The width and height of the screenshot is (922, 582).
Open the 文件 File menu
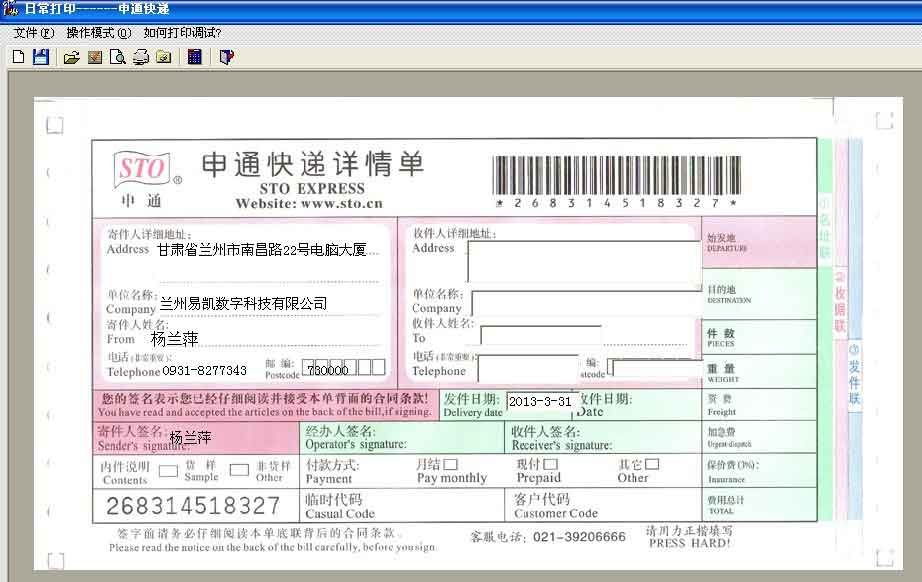coord(25,32)
